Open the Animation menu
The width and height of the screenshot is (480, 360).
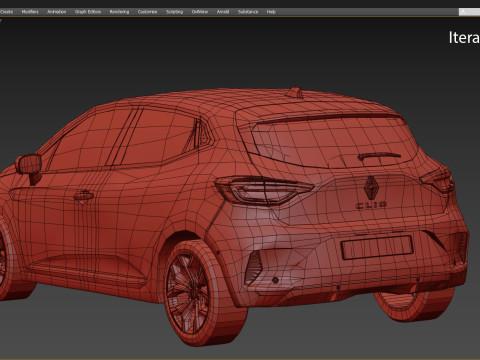click(56, 12)
